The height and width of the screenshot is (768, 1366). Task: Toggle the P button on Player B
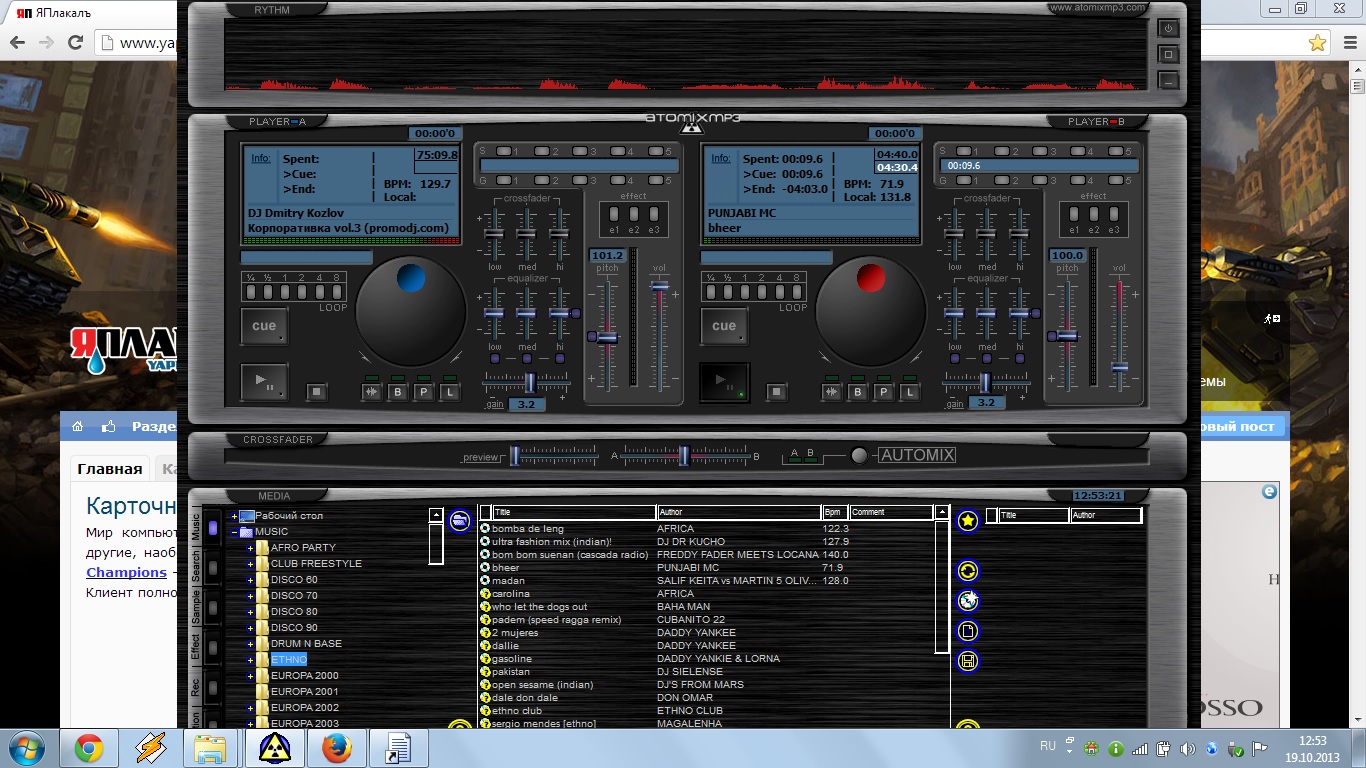coord(884,392)
